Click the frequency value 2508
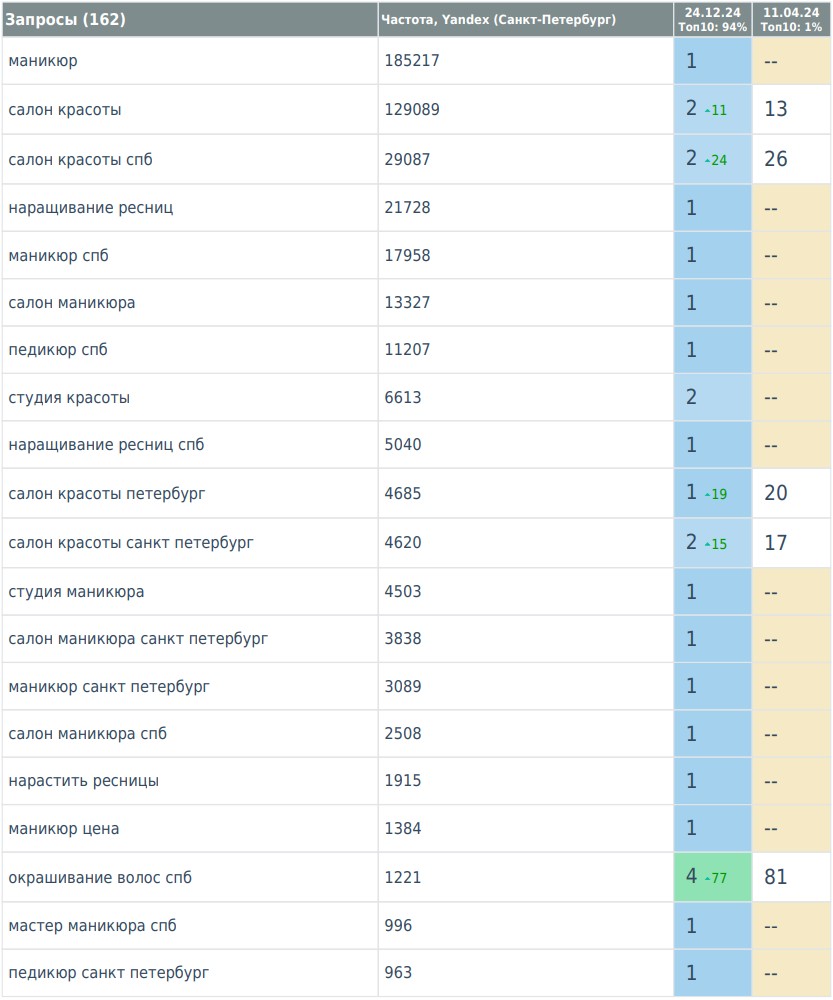The width and height of the screenshot is (833, 1000). point(403,733)
